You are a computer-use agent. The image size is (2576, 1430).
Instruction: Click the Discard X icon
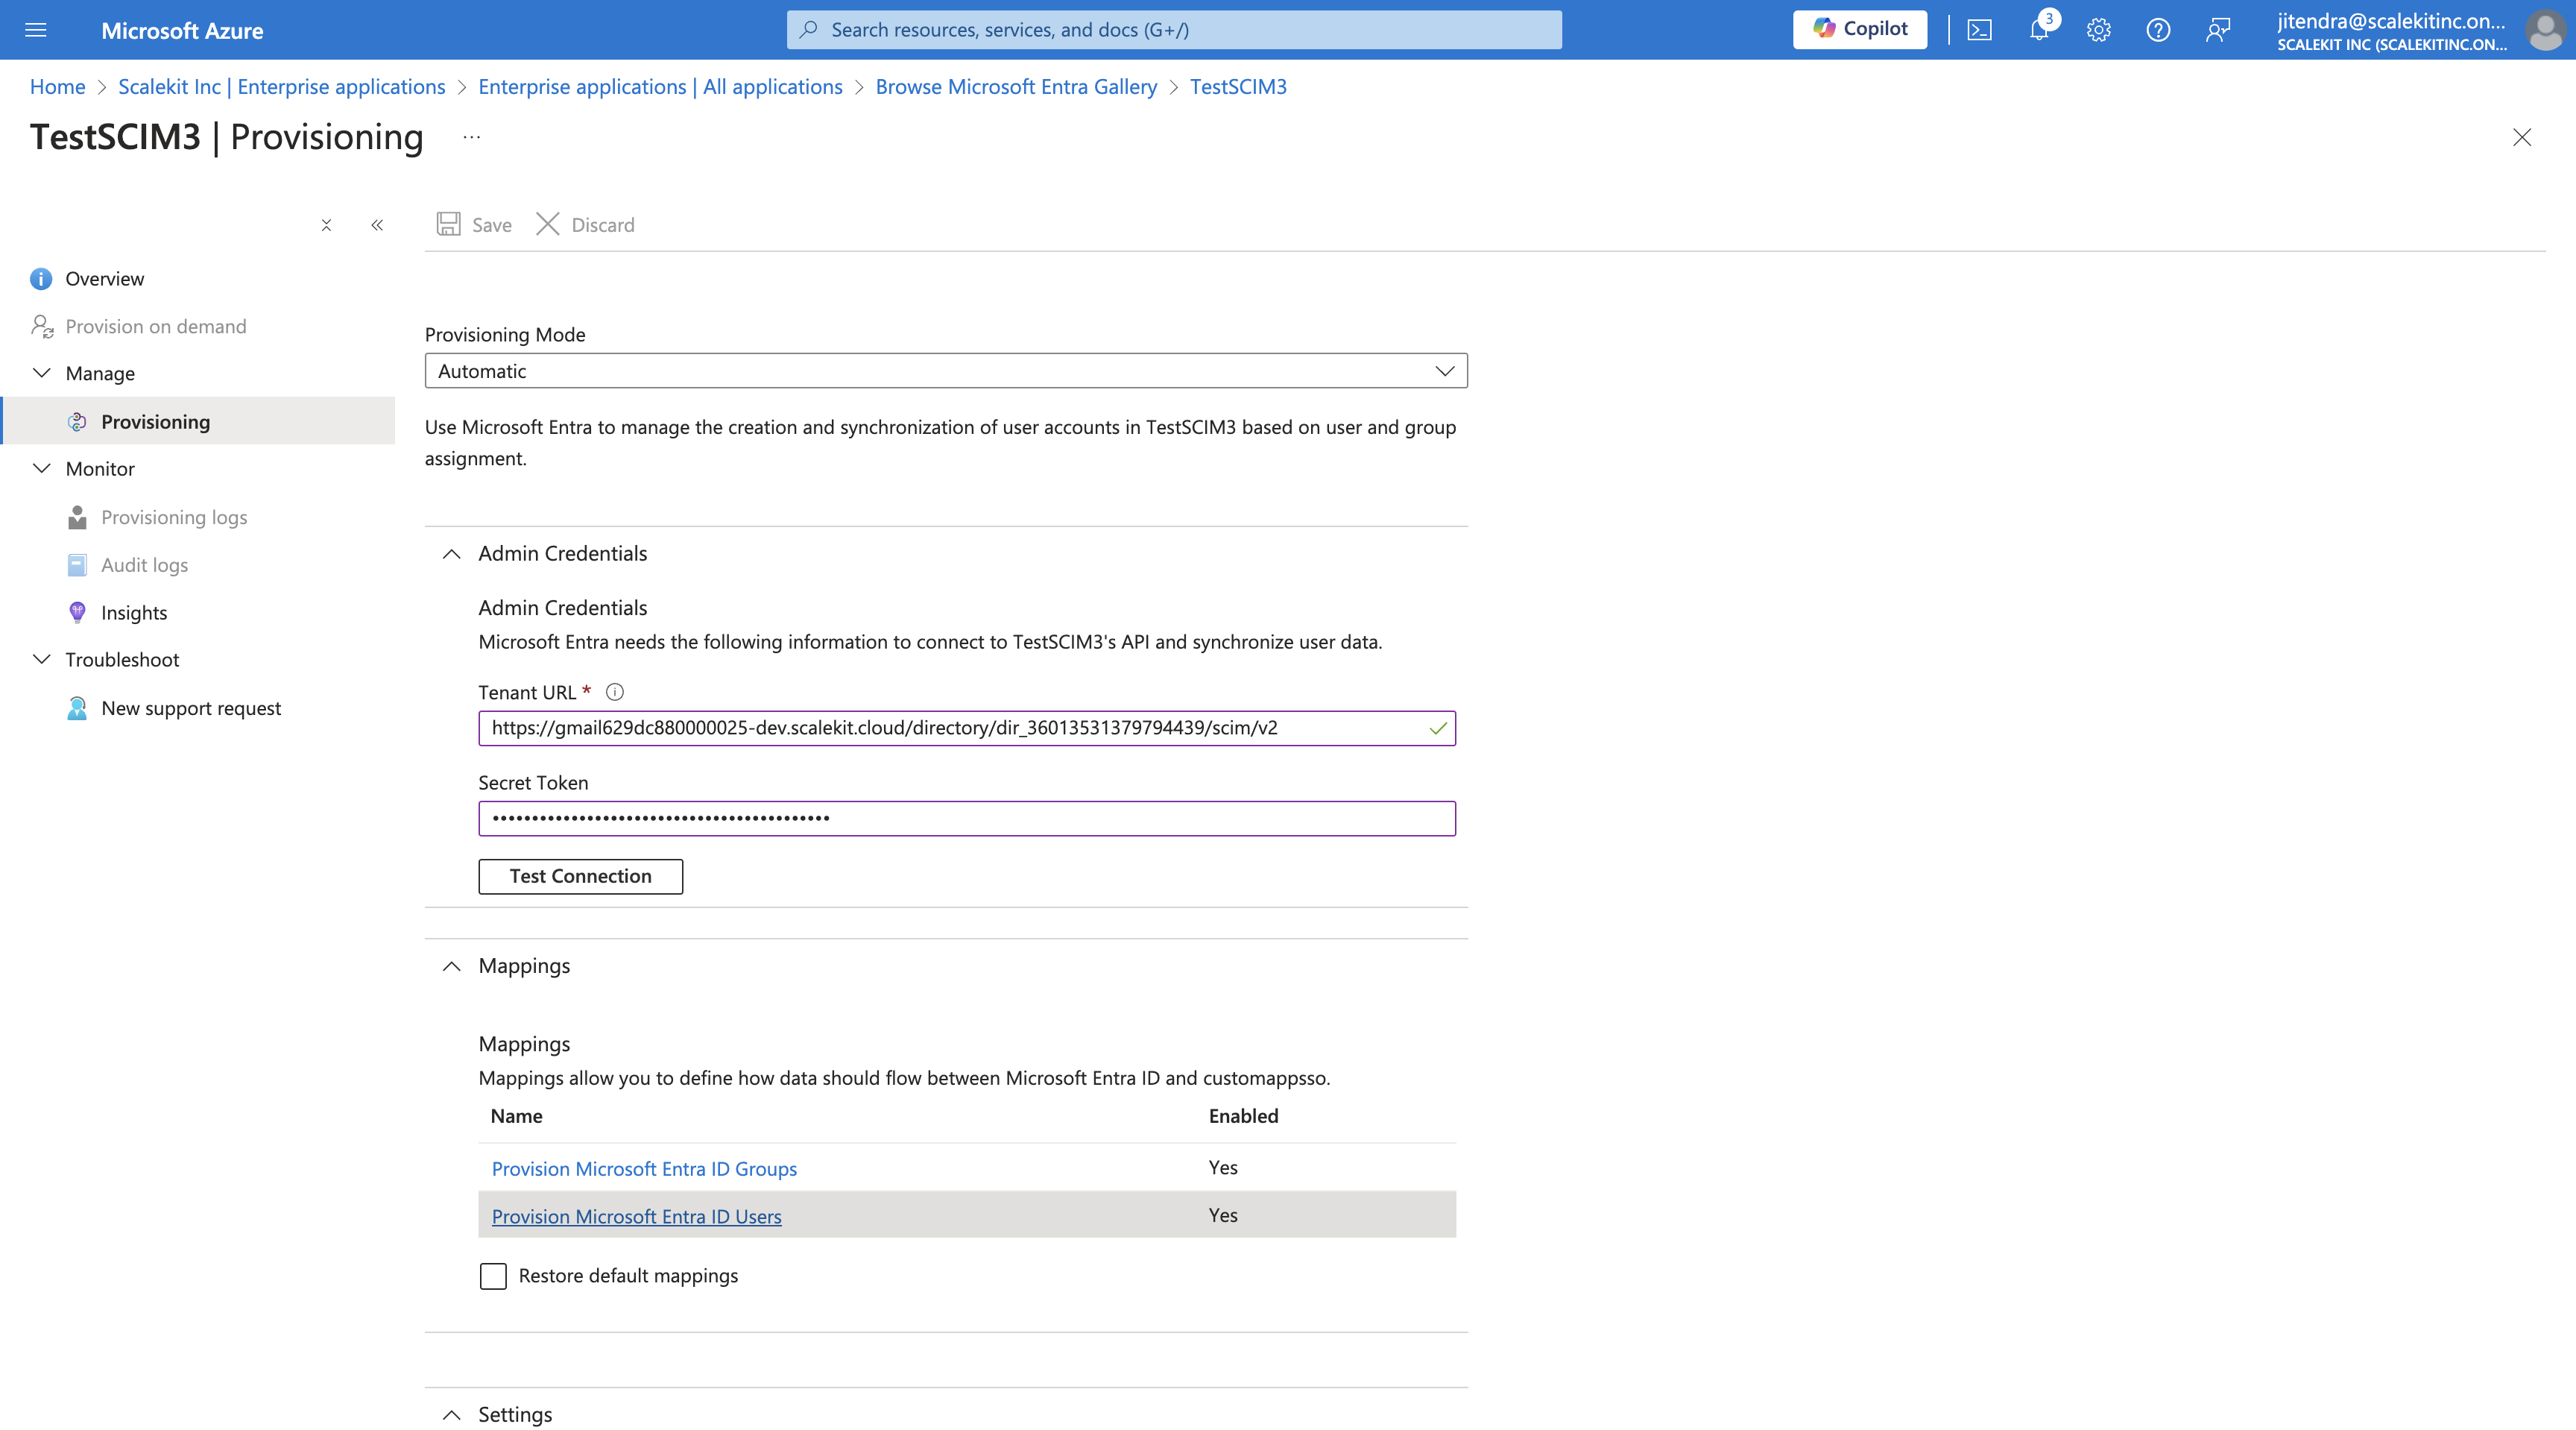point(548,223)
